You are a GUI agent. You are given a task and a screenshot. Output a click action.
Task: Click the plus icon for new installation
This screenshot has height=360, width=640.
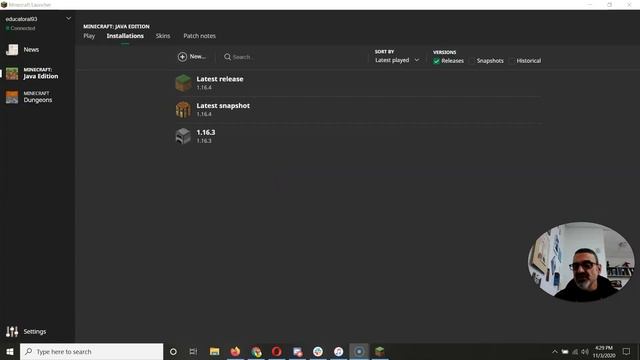[182, 57]
